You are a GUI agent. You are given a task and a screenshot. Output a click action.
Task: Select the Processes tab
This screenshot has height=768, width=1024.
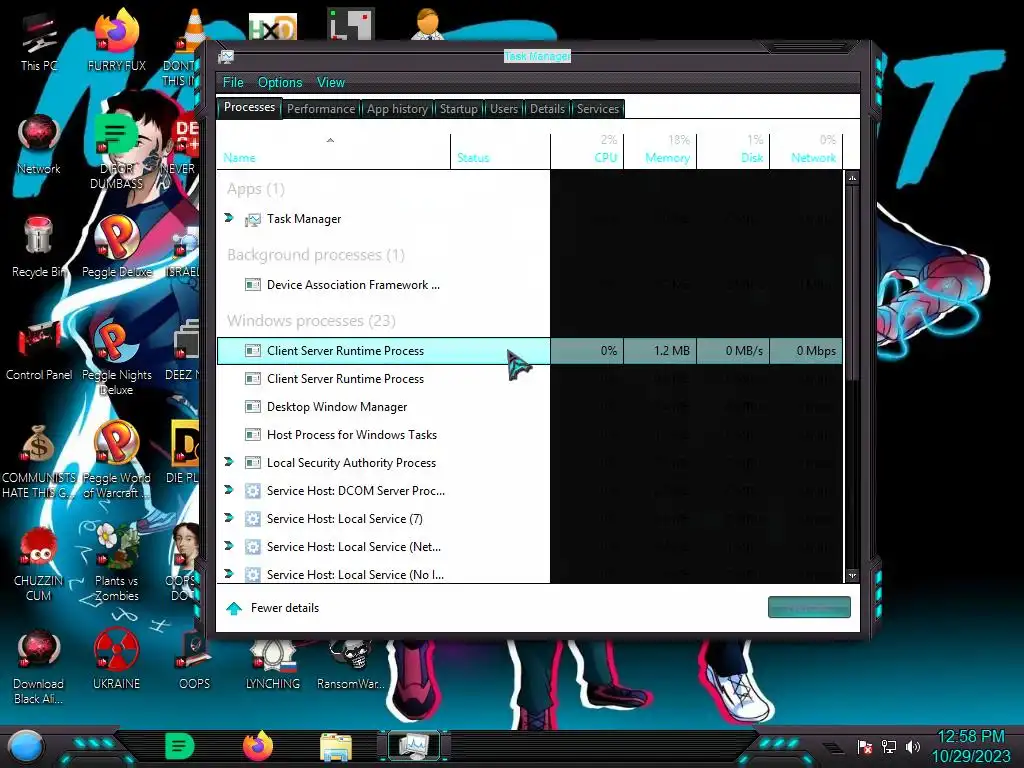[x=249, y=107]
